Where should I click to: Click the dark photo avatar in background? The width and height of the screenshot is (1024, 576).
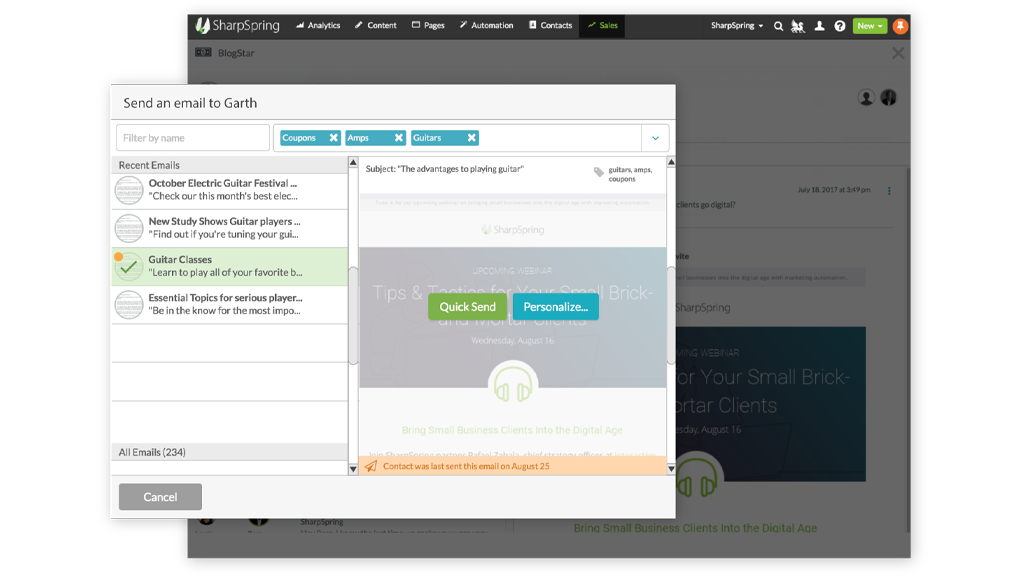[889, 98]
